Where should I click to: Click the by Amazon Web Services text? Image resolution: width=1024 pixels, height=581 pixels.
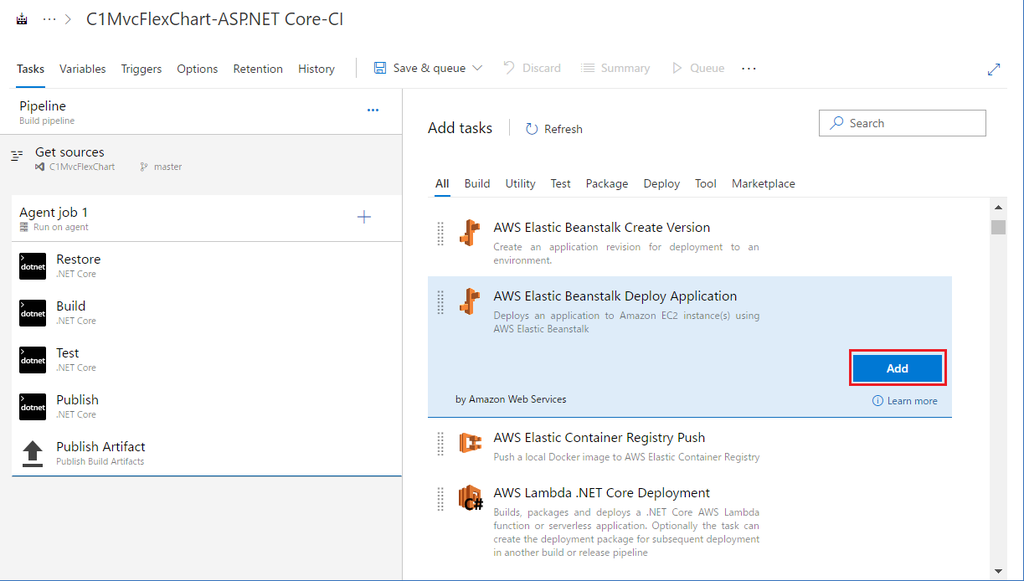511,399
